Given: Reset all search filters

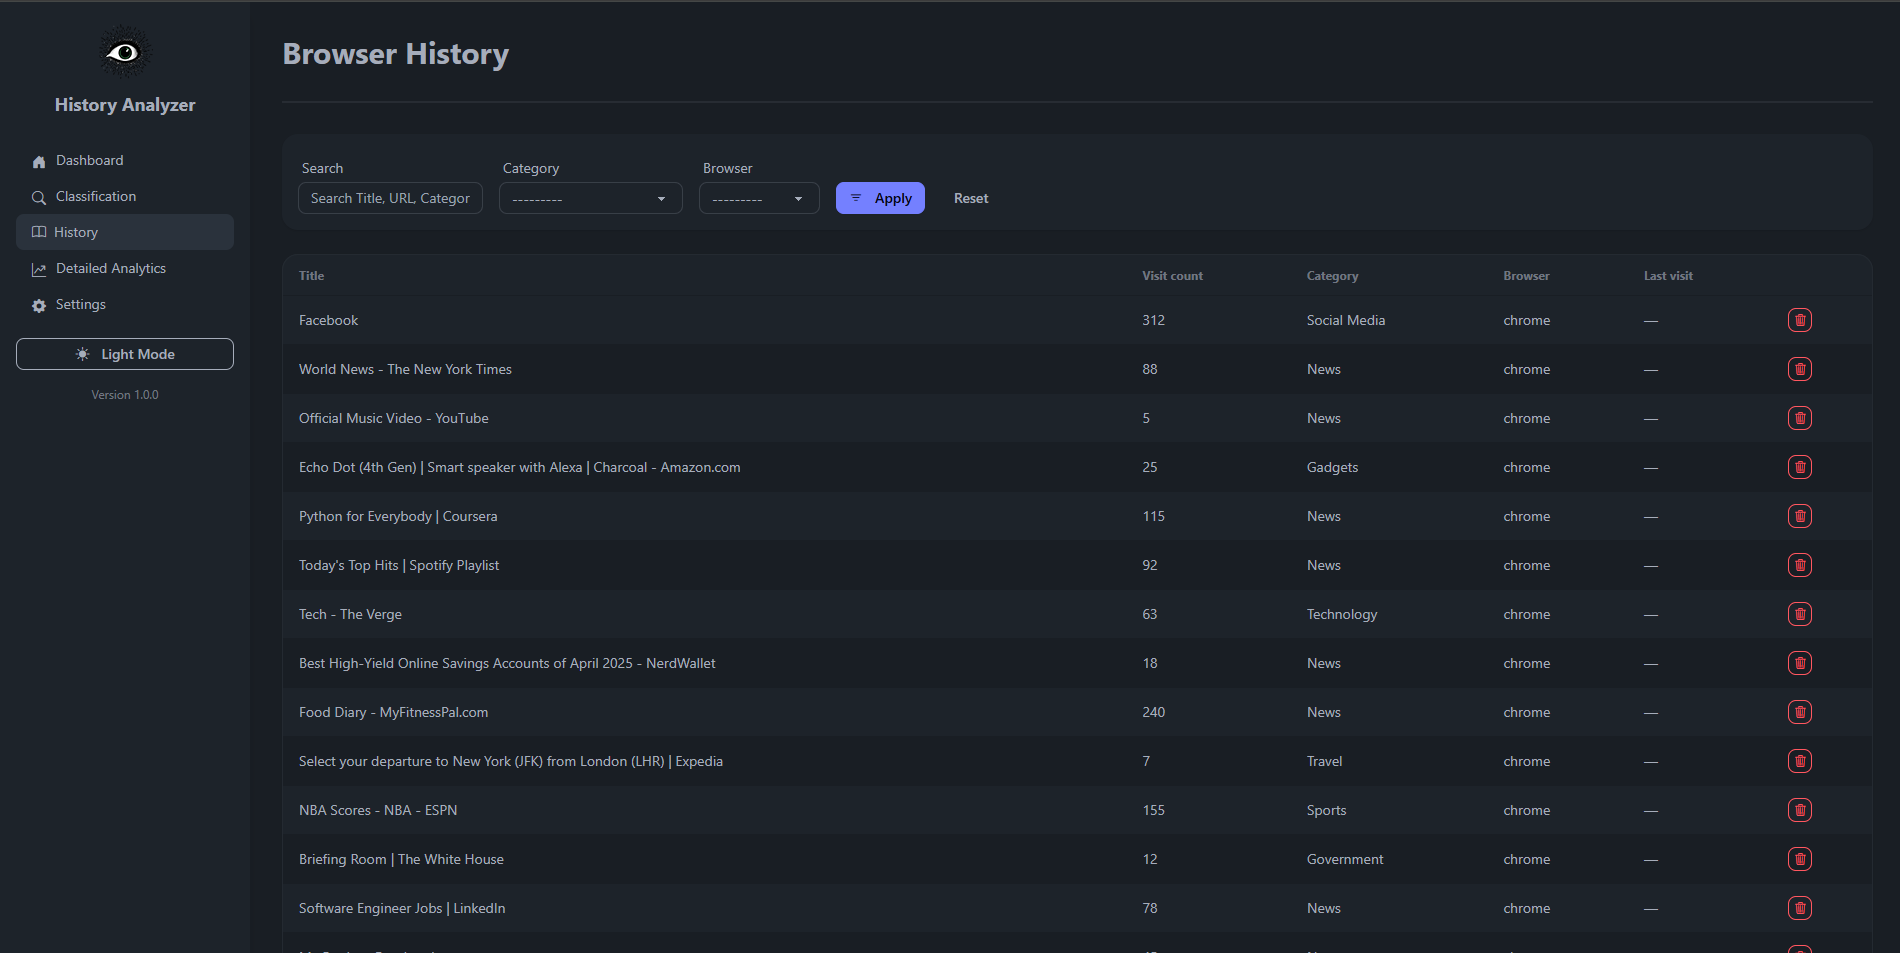Looking at the screenshot, I should (x=970, y=198).
